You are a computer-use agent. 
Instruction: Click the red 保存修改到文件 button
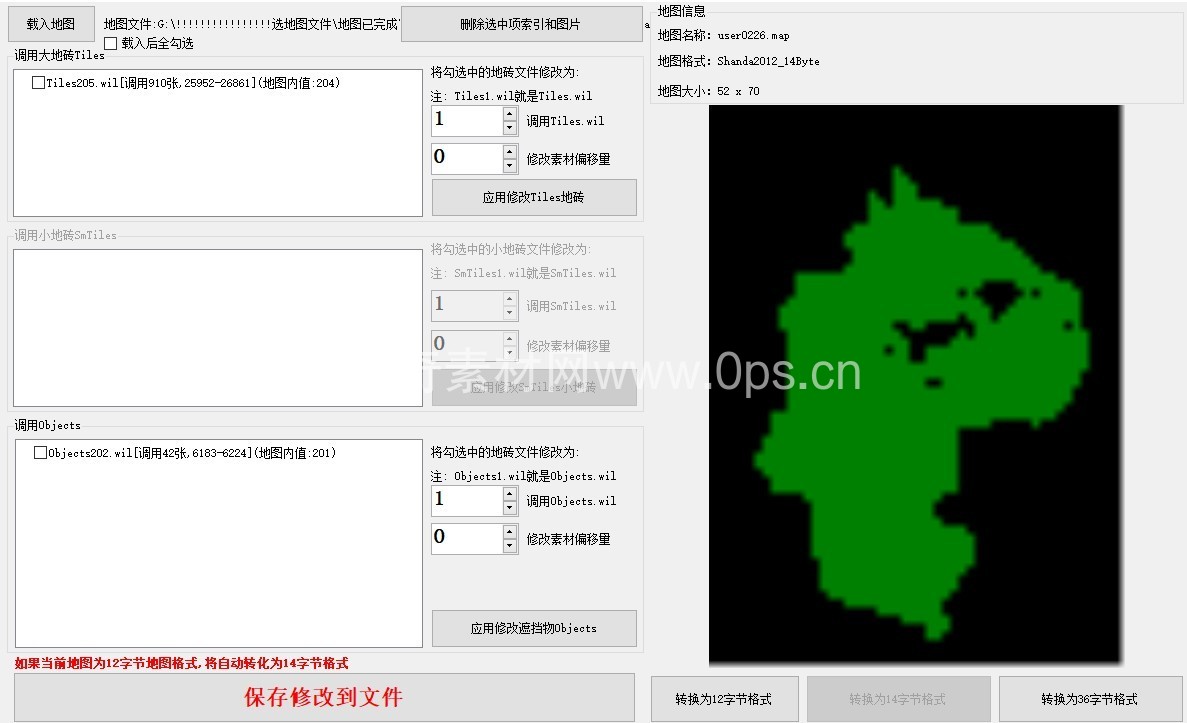point(324,697)
